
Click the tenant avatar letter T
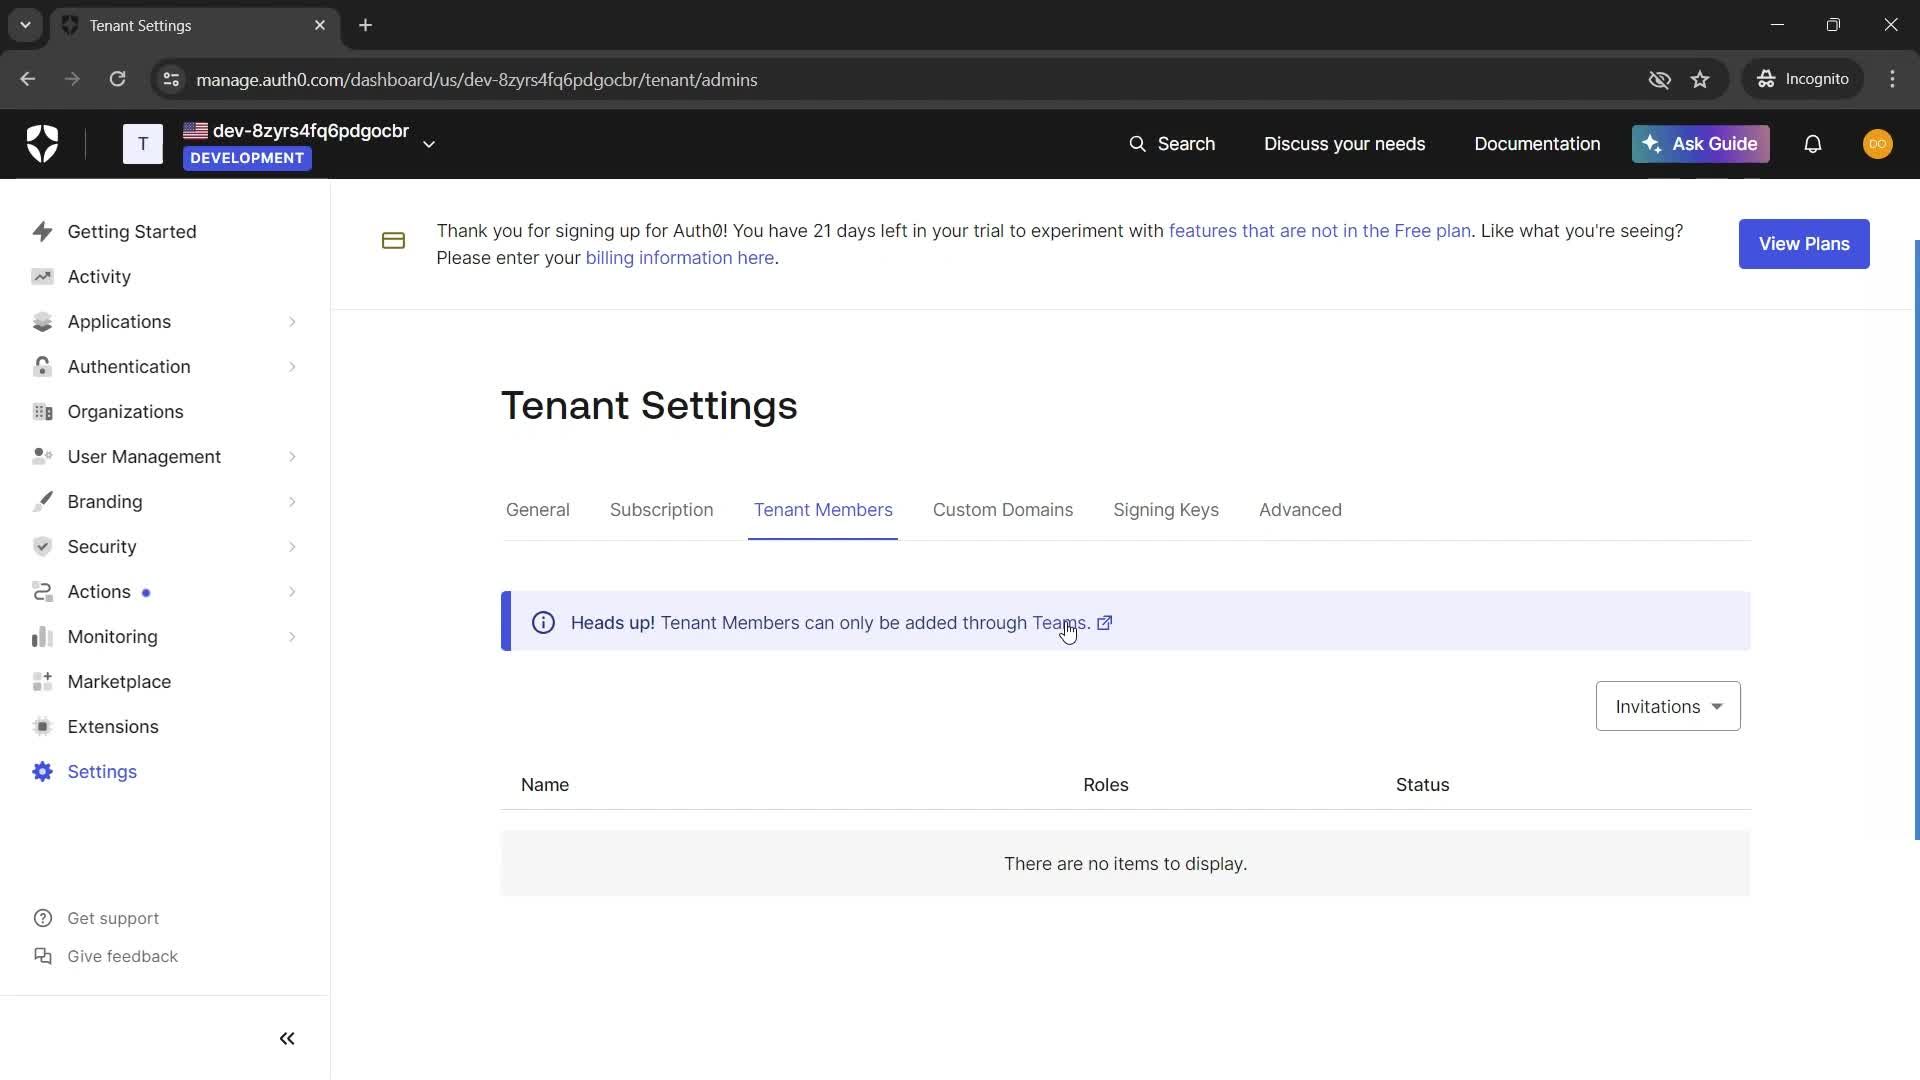click(143, 144)
